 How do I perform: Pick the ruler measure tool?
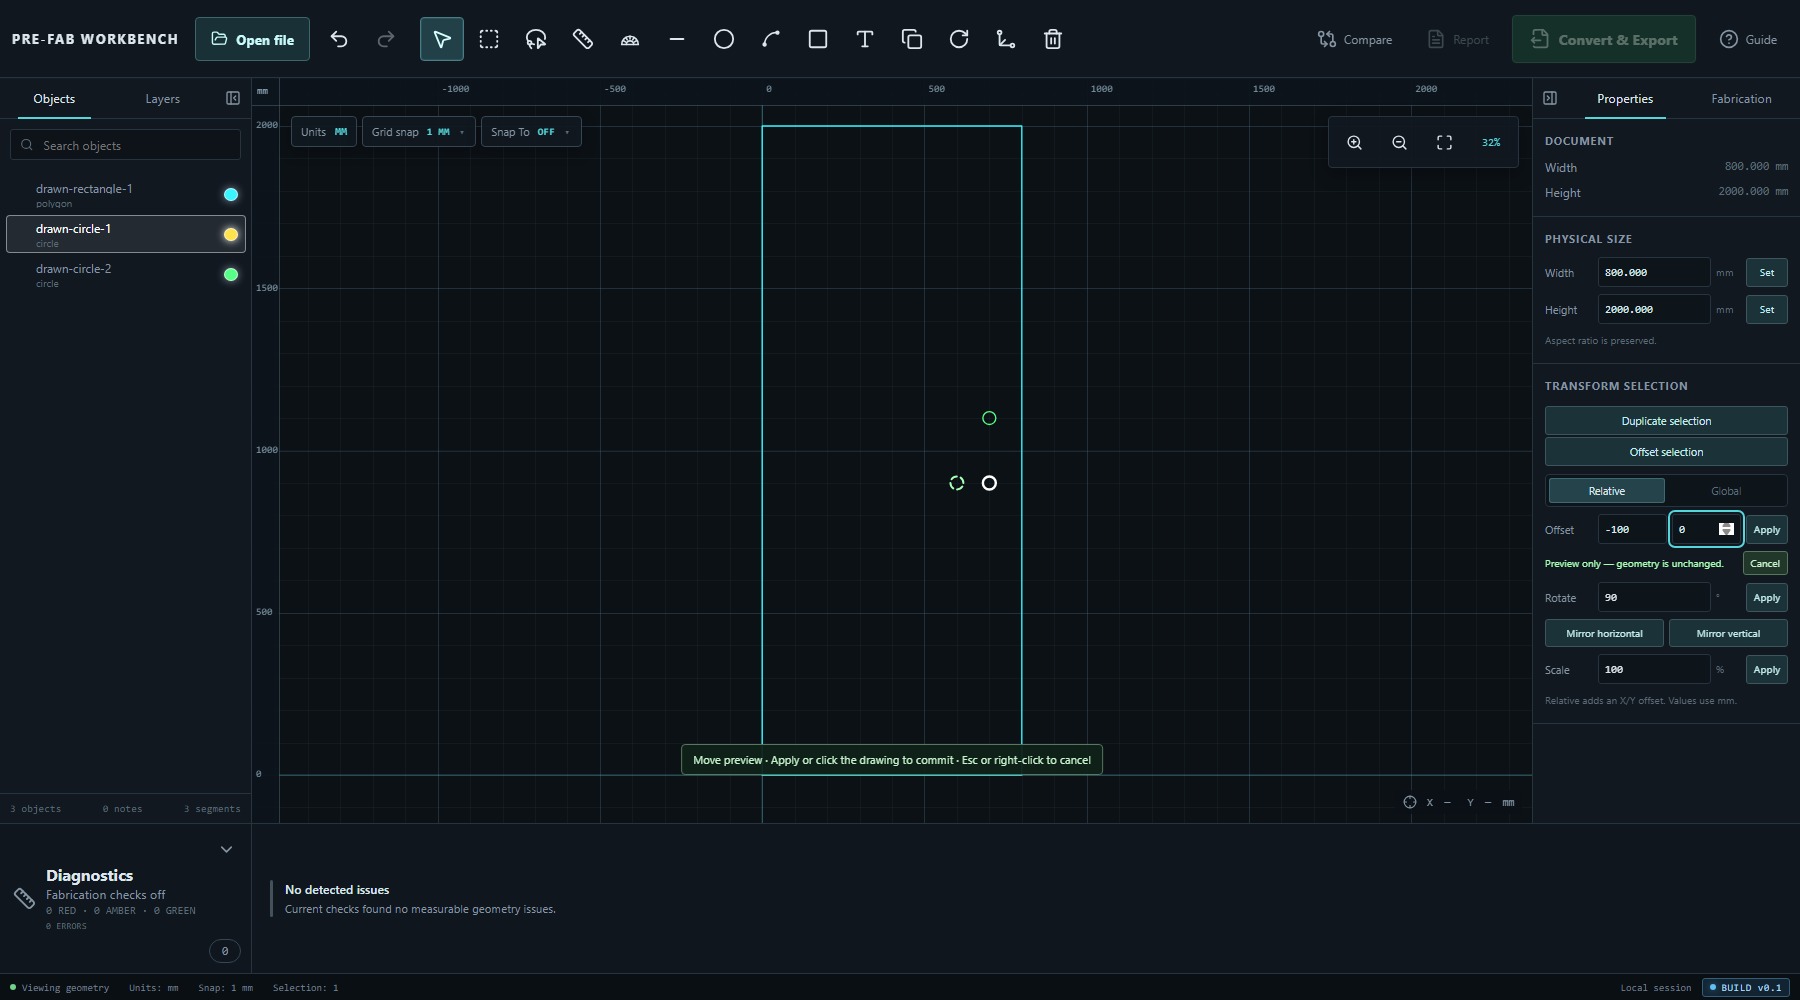click(583, 39)
